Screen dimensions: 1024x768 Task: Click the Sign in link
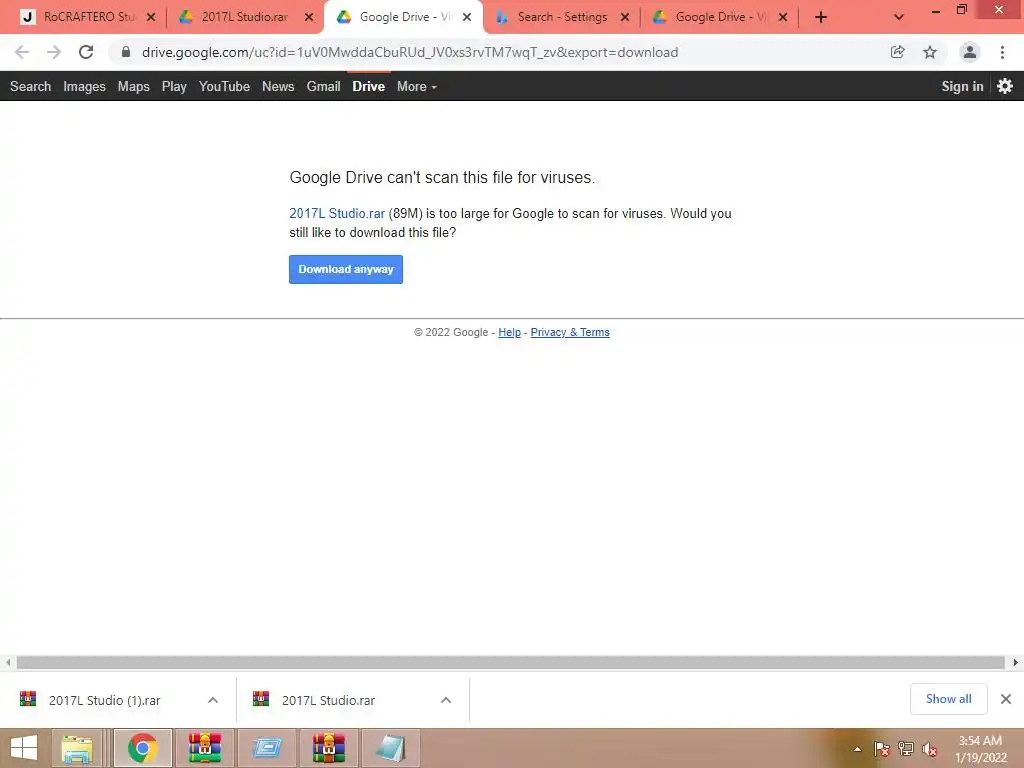coord(962,86)
